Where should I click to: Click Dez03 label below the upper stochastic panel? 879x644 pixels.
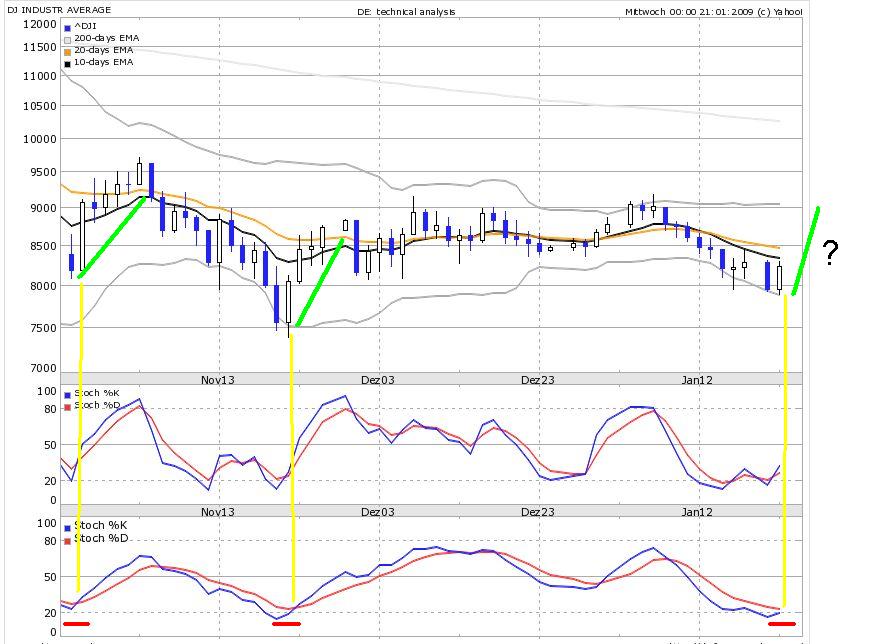pos(378,512)
